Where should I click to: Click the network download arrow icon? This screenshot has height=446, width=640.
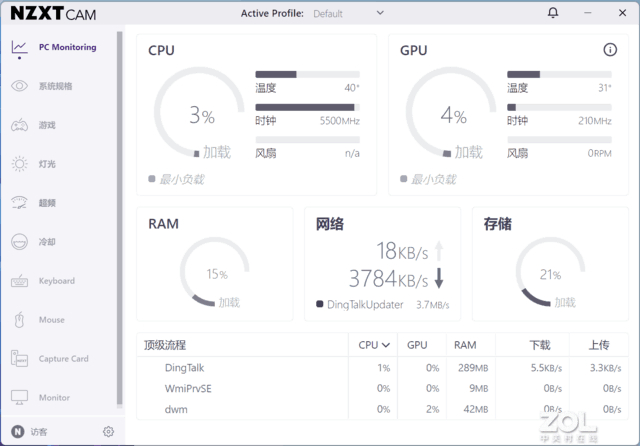pyautogui.click(x=439, y=278)
